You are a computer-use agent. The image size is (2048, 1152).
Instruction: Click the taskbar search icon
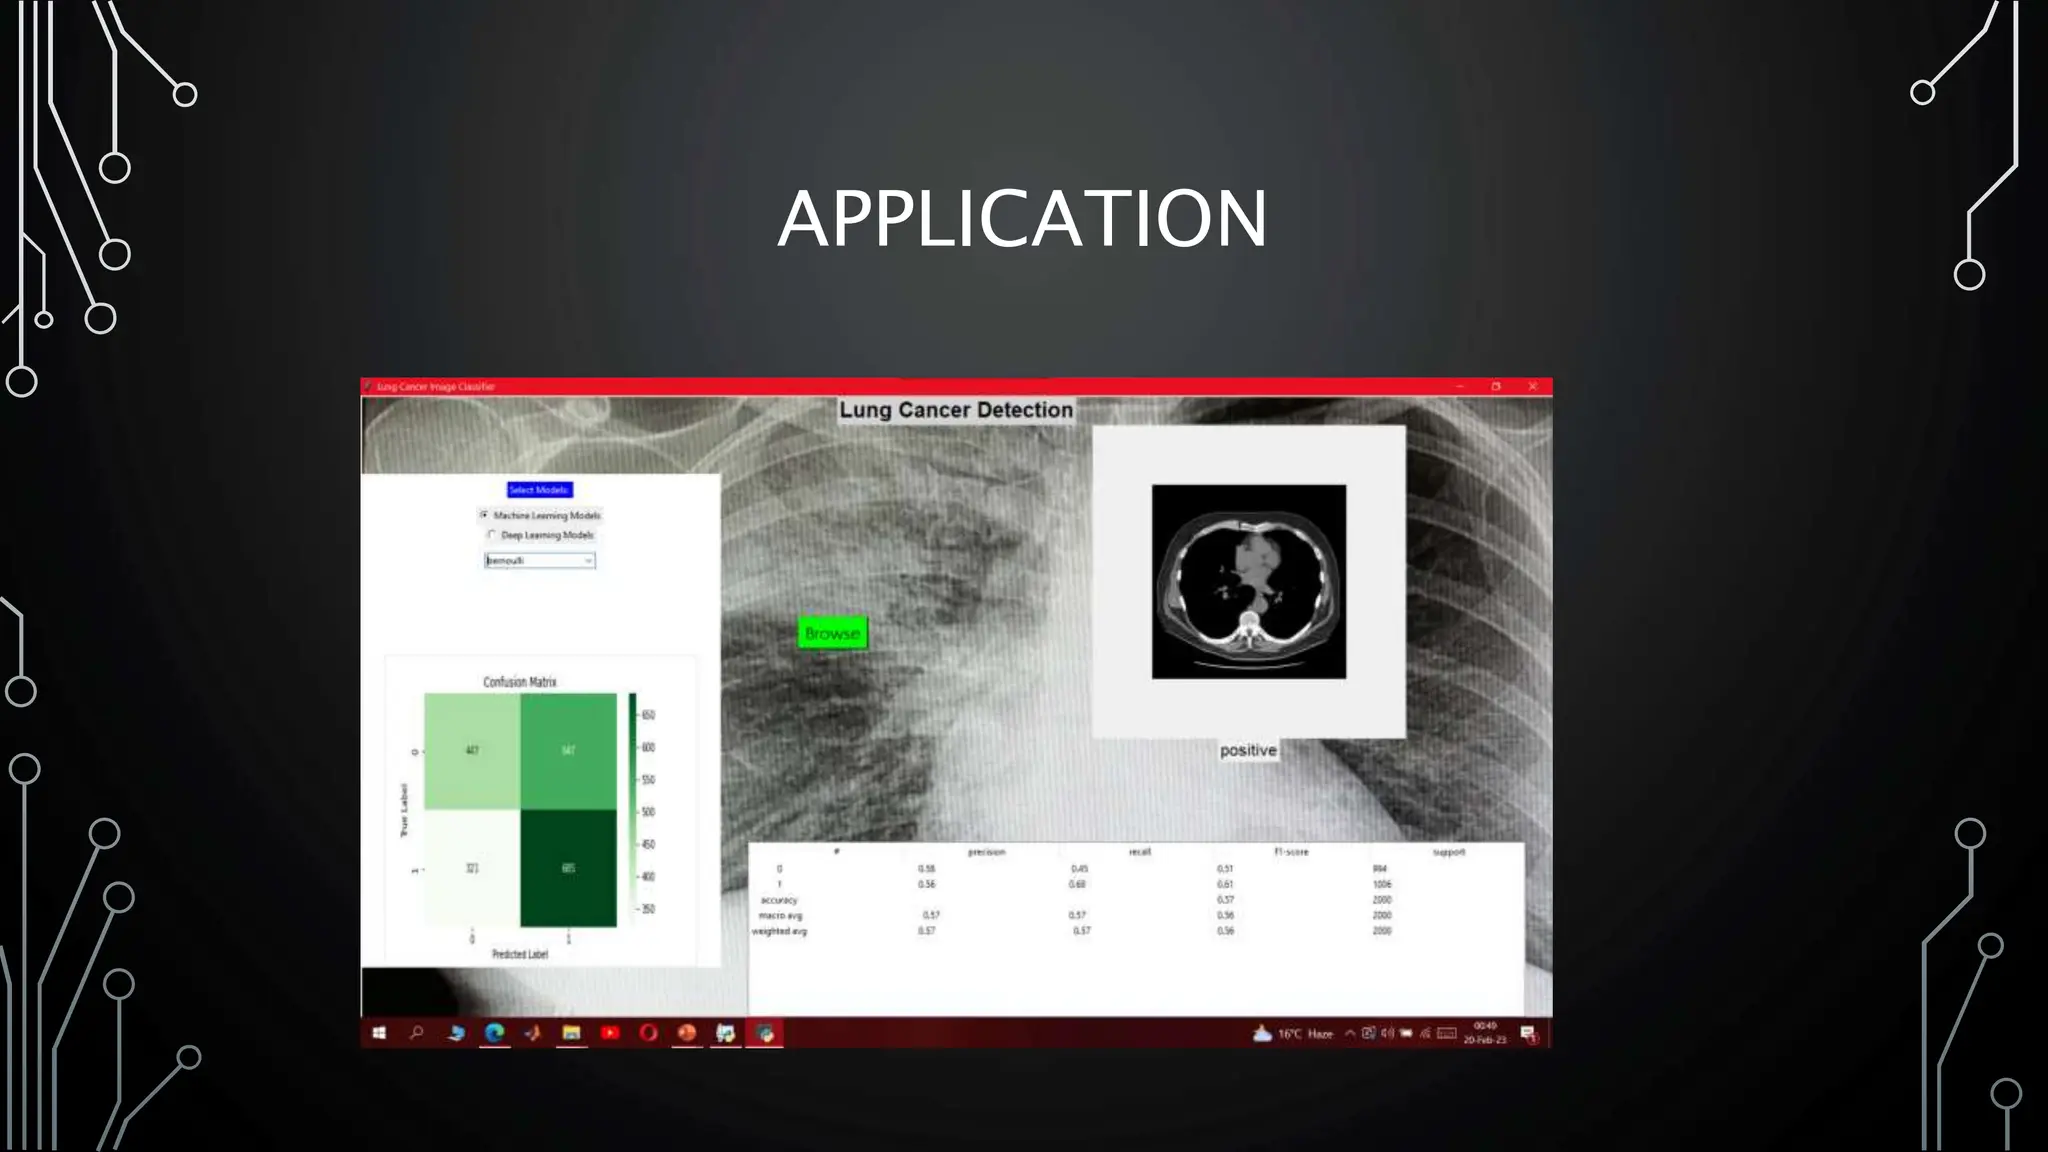417,1033
